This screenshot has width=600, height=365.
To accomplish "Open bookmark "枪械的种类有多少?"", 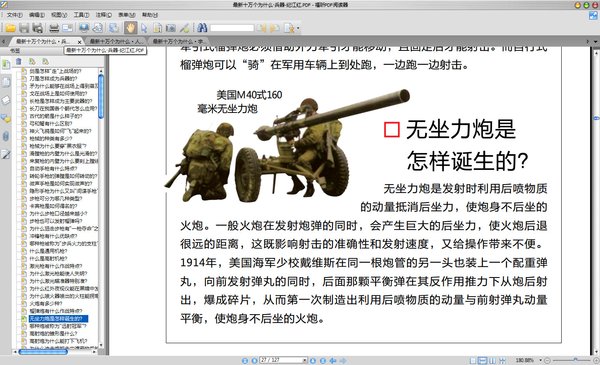I will [51, 139].
